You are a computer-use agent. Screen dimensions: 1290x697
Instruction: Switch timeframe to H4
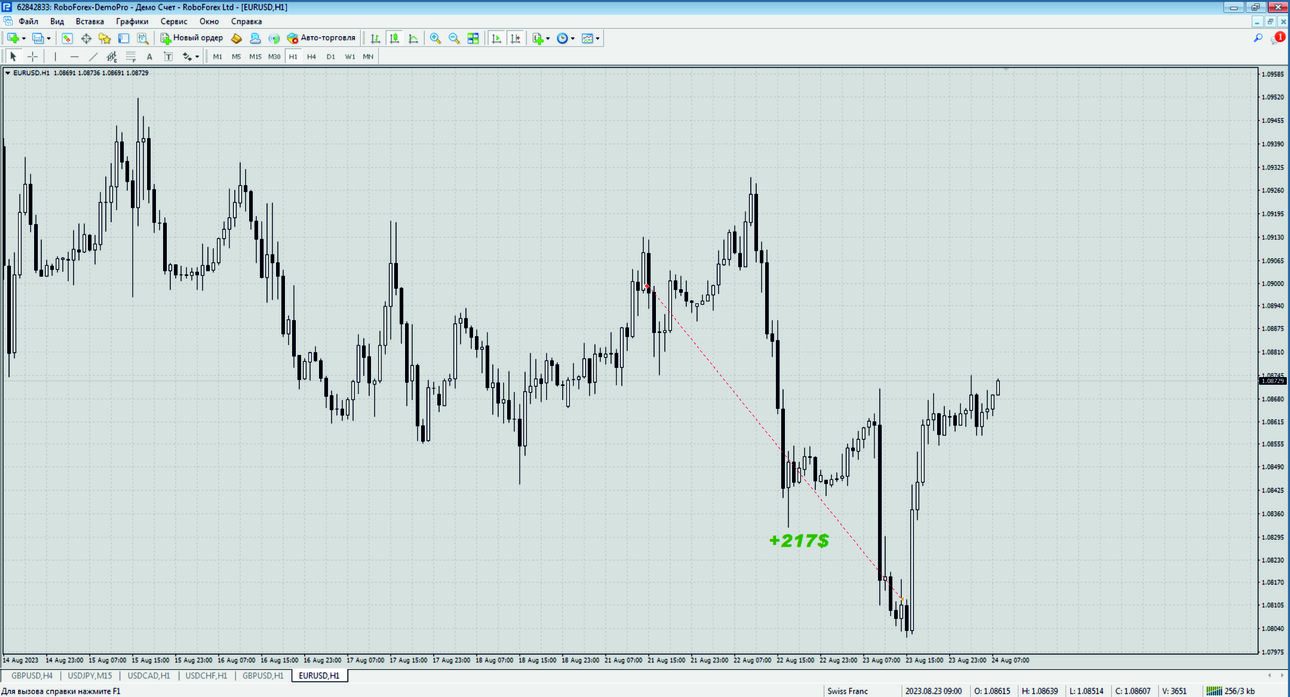[x=311, y=57]
